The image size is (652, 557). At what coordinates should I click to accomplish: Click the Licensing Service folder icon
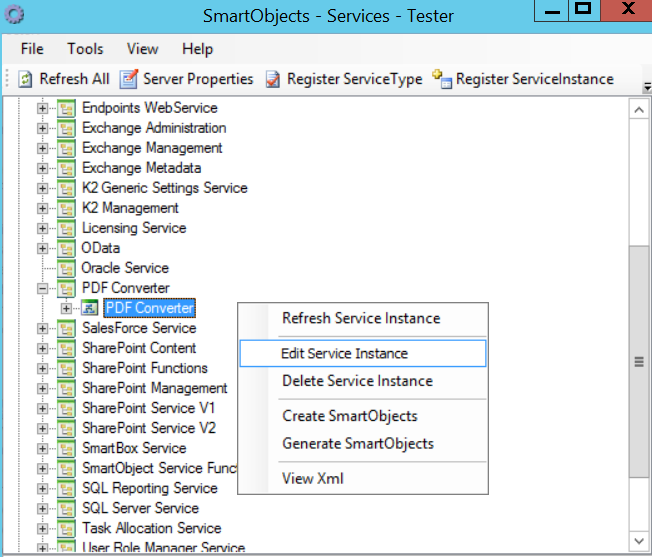[66, 228]
